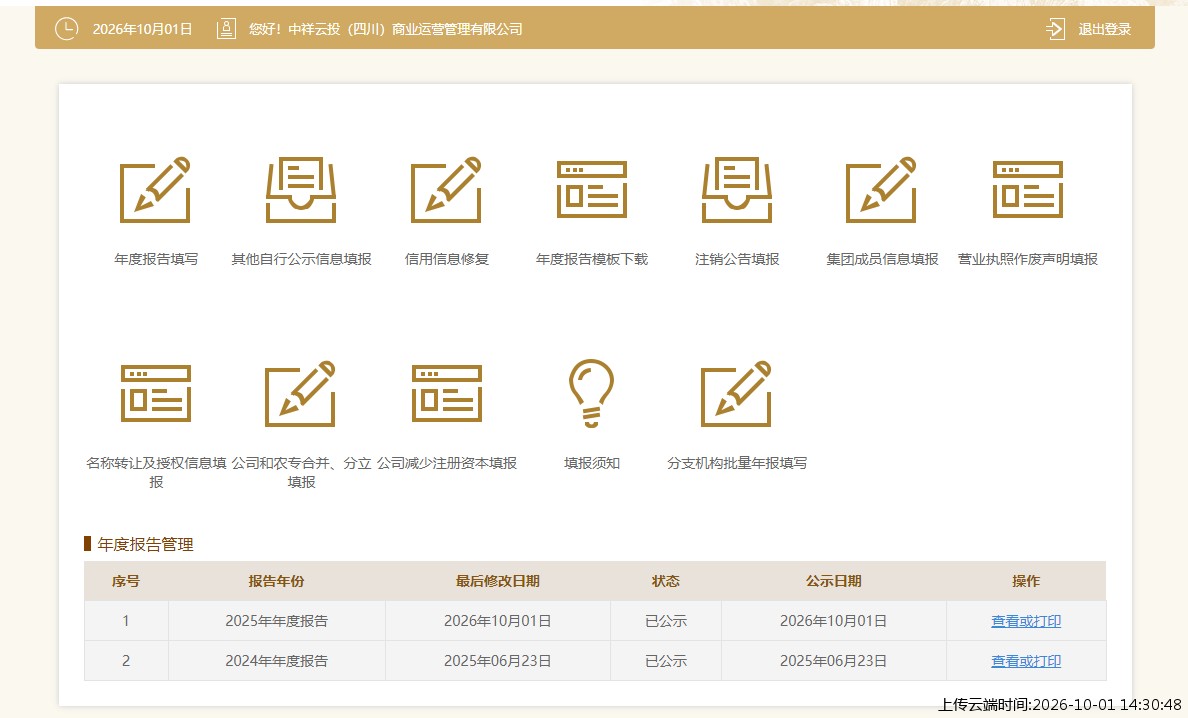Image resolution: width=1188 pixels, height=718 pixels.
Task: Click the user profile icon in header
Action: (226, 29)
